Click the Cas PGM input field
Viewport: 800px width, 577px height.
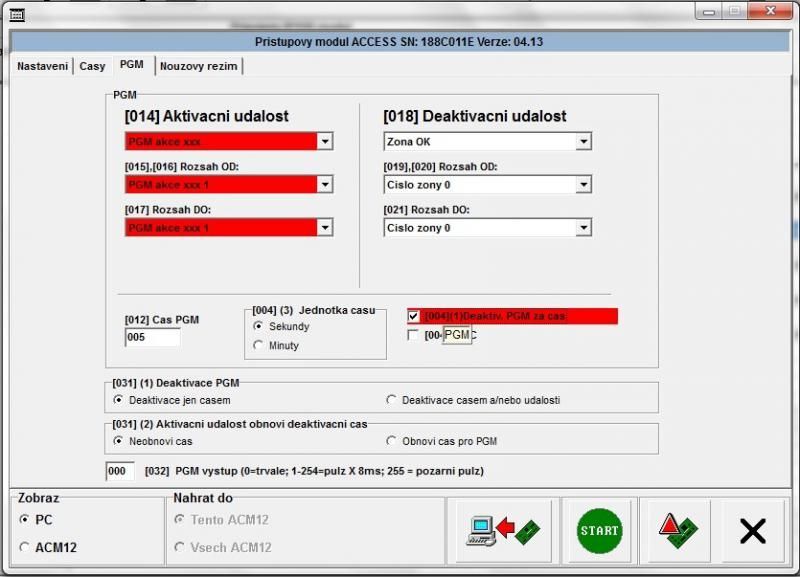[x=152, y=338]
